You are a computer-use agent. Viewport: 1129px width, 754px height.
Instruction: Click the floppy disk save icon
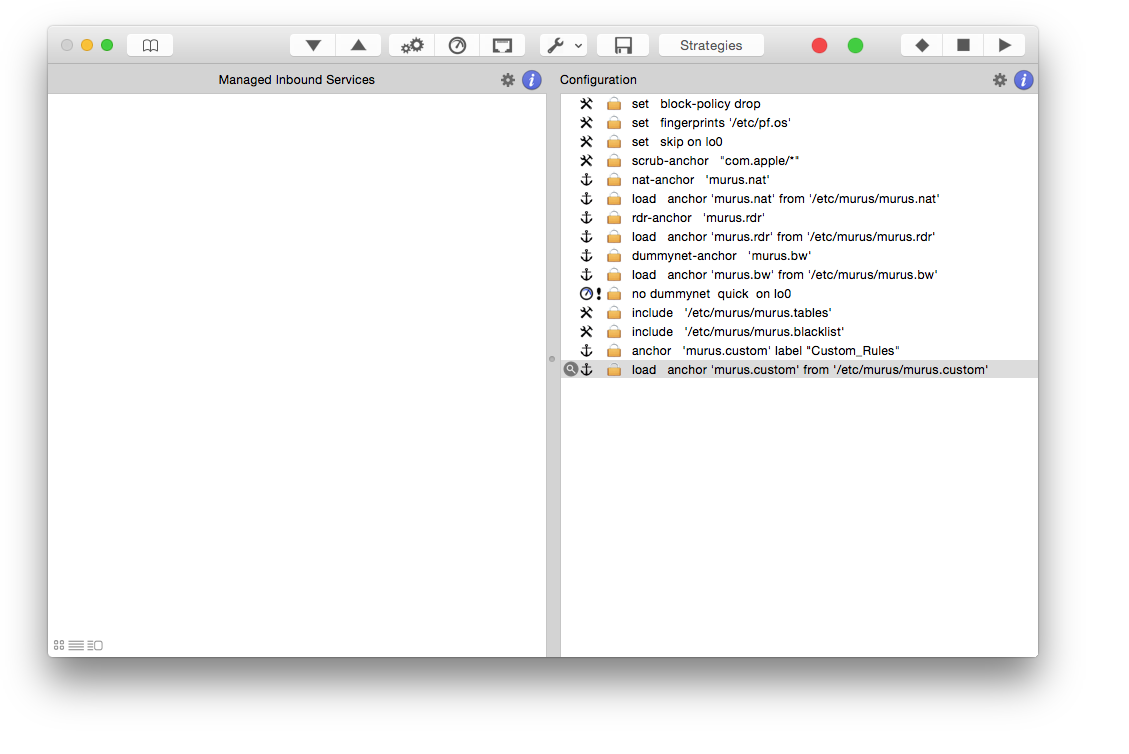(623, 45)
